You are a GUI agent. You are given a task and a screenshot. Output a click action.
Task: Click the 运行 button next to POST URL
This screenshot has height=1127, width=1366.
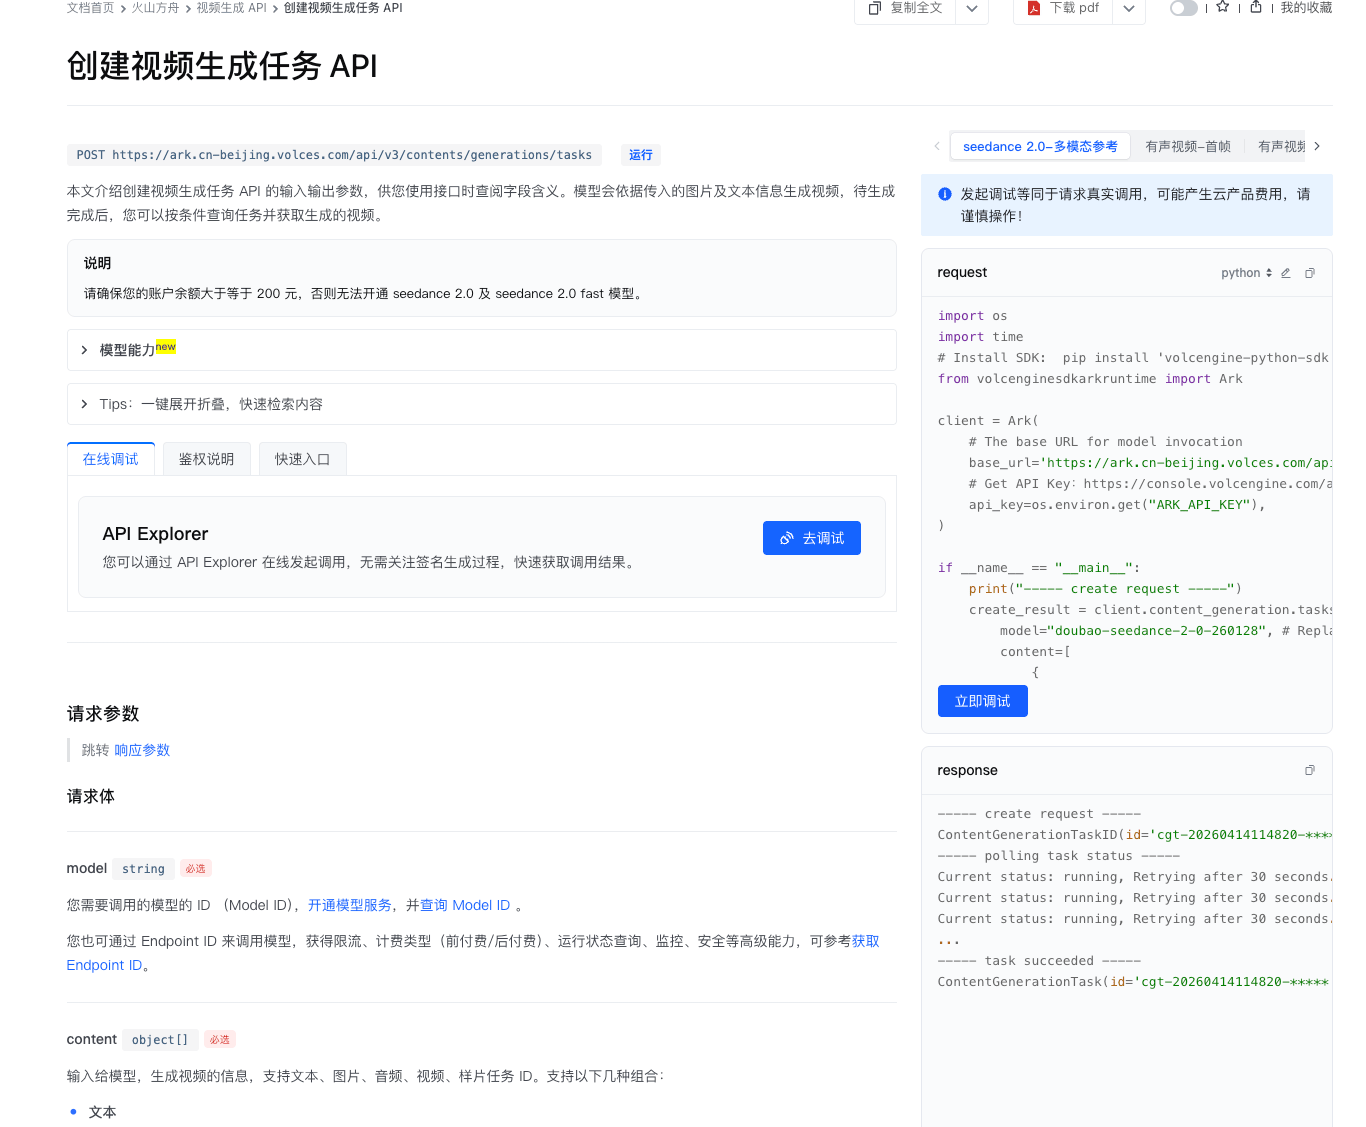[641, 155]
